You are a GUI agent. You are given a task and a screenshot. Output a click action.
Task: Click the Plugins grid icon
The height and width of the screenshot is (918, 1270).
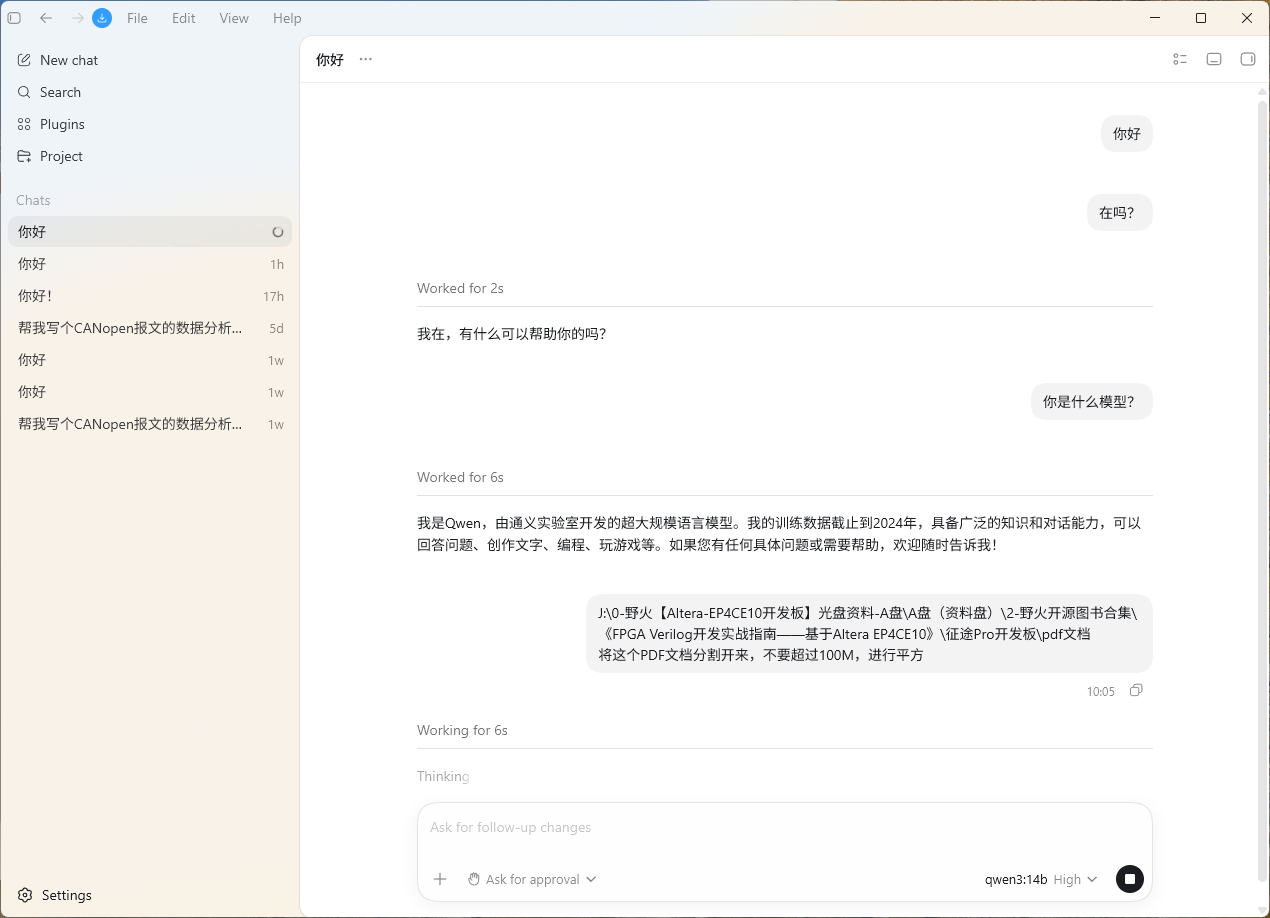pos(24,124)
